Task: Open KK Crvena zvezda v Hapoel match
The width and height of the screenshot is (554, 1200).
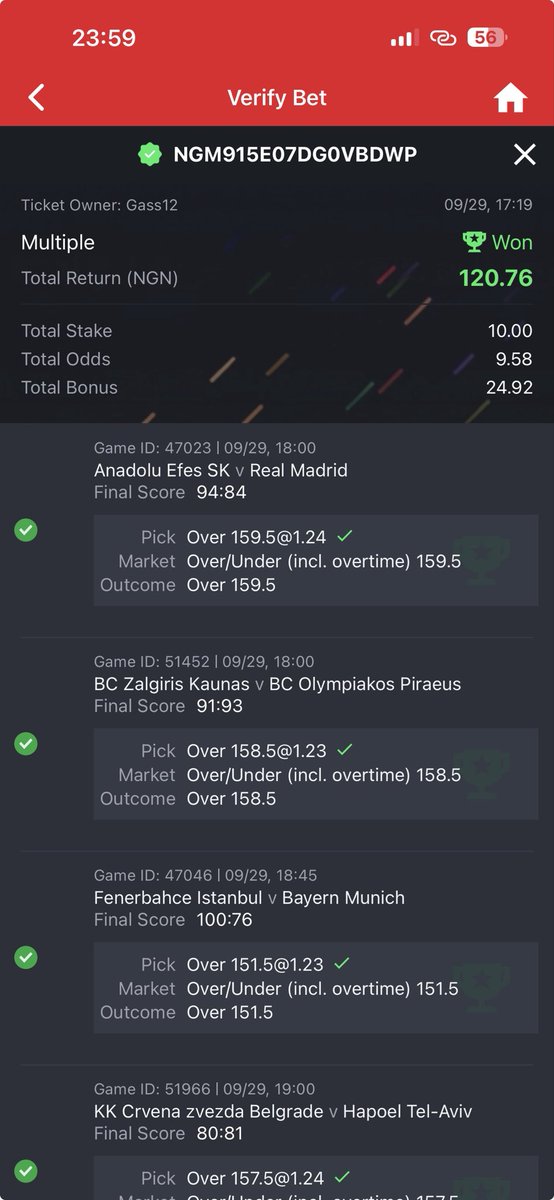Action: coord(283,1112)
